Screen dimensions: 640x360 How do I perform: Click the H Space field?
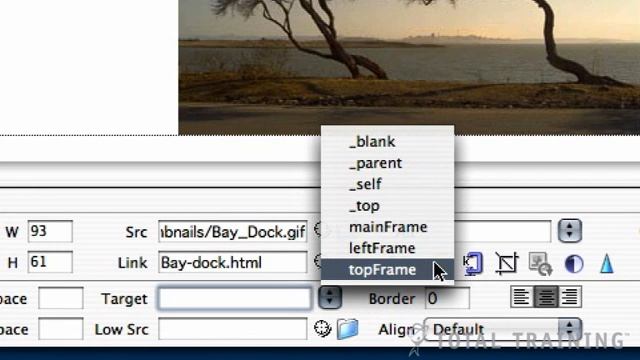coord(61,329)
